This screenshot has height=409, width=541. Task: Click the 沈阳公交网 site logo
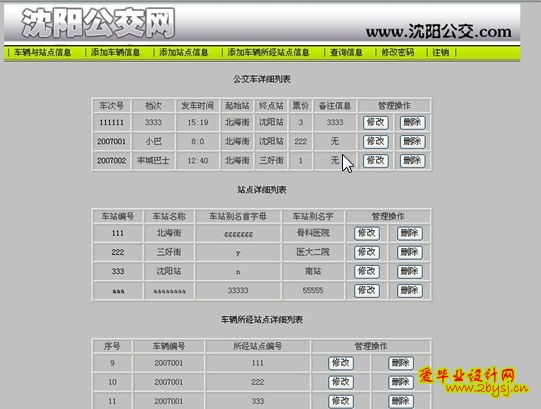(x=99, y=23)
